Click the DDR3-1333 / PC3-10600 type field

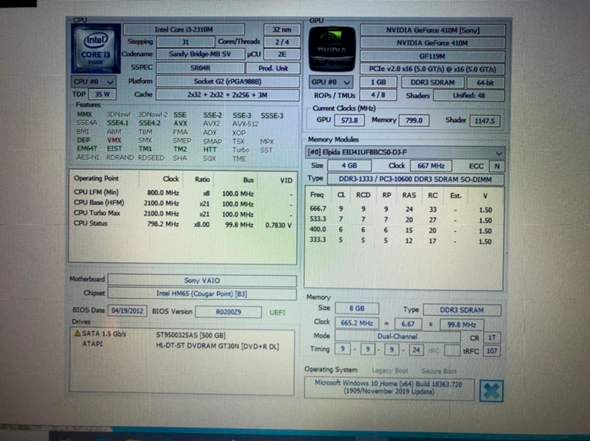pyautogui.click(x=415, y=179)
